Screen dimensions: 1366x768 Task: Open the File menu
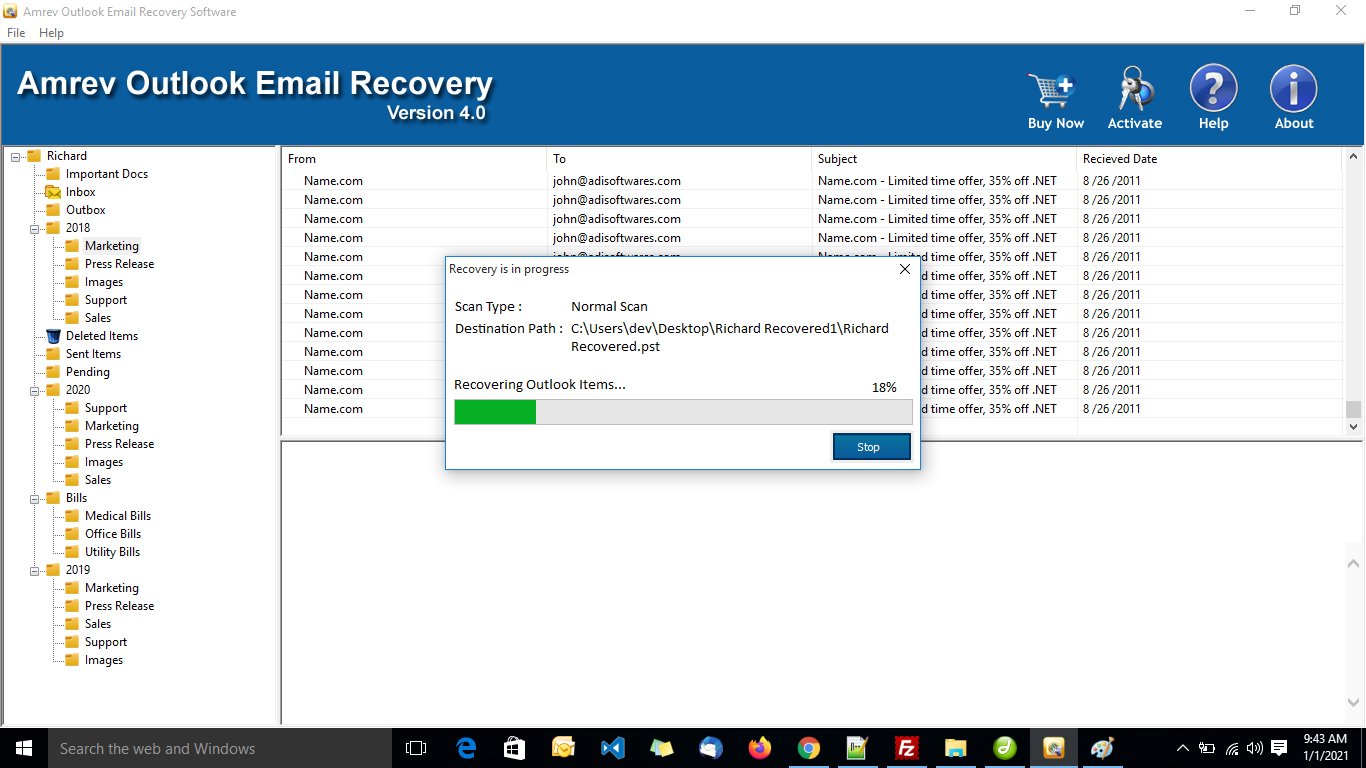(x=15, y=32)
